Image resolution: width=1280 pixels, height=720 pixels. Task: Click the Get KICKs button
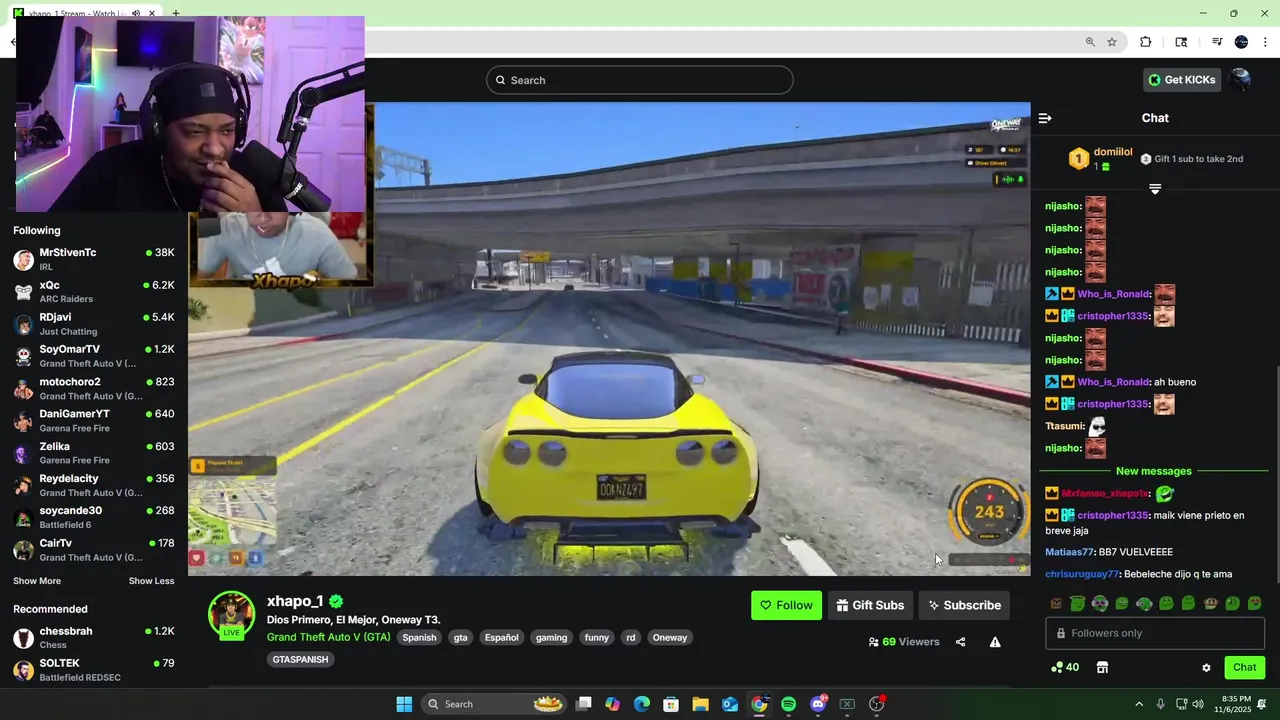click(1181, 80)
